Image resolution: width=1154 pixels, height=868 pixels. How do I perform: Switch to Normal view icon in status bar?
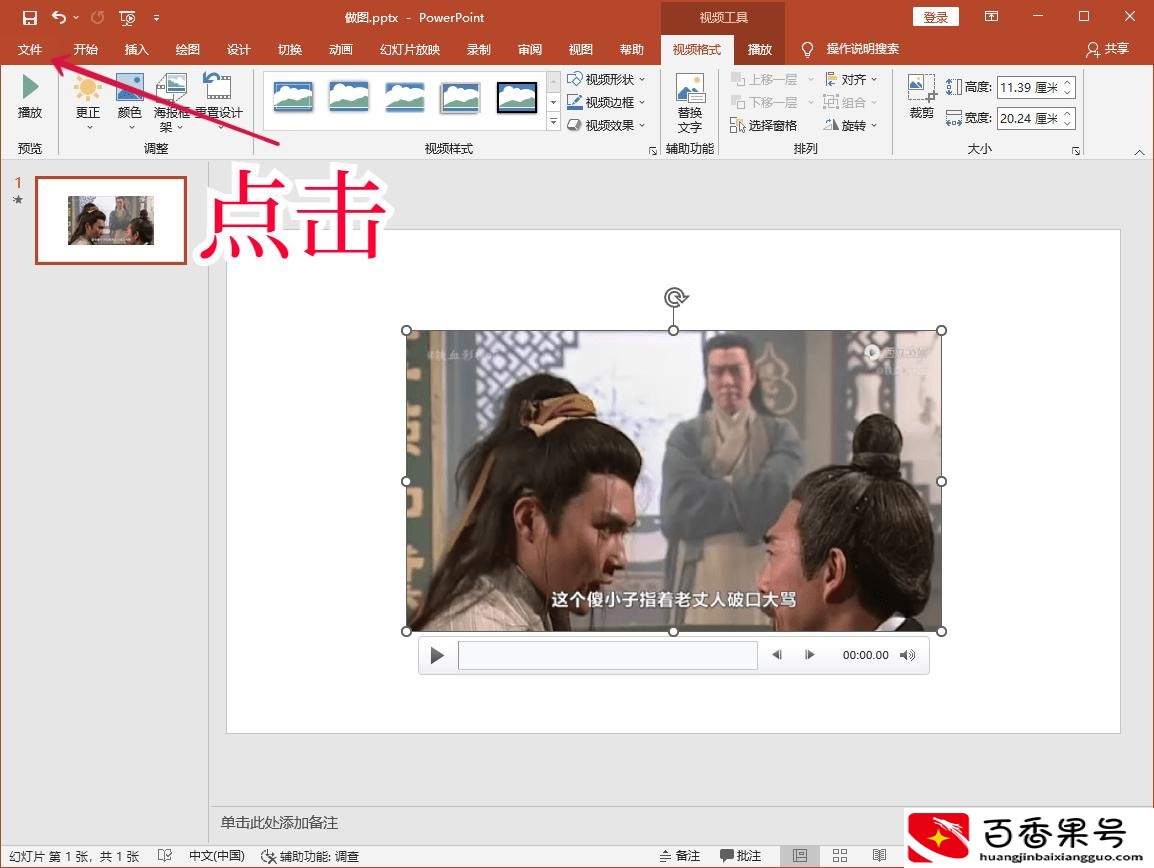tap(800, 855)
